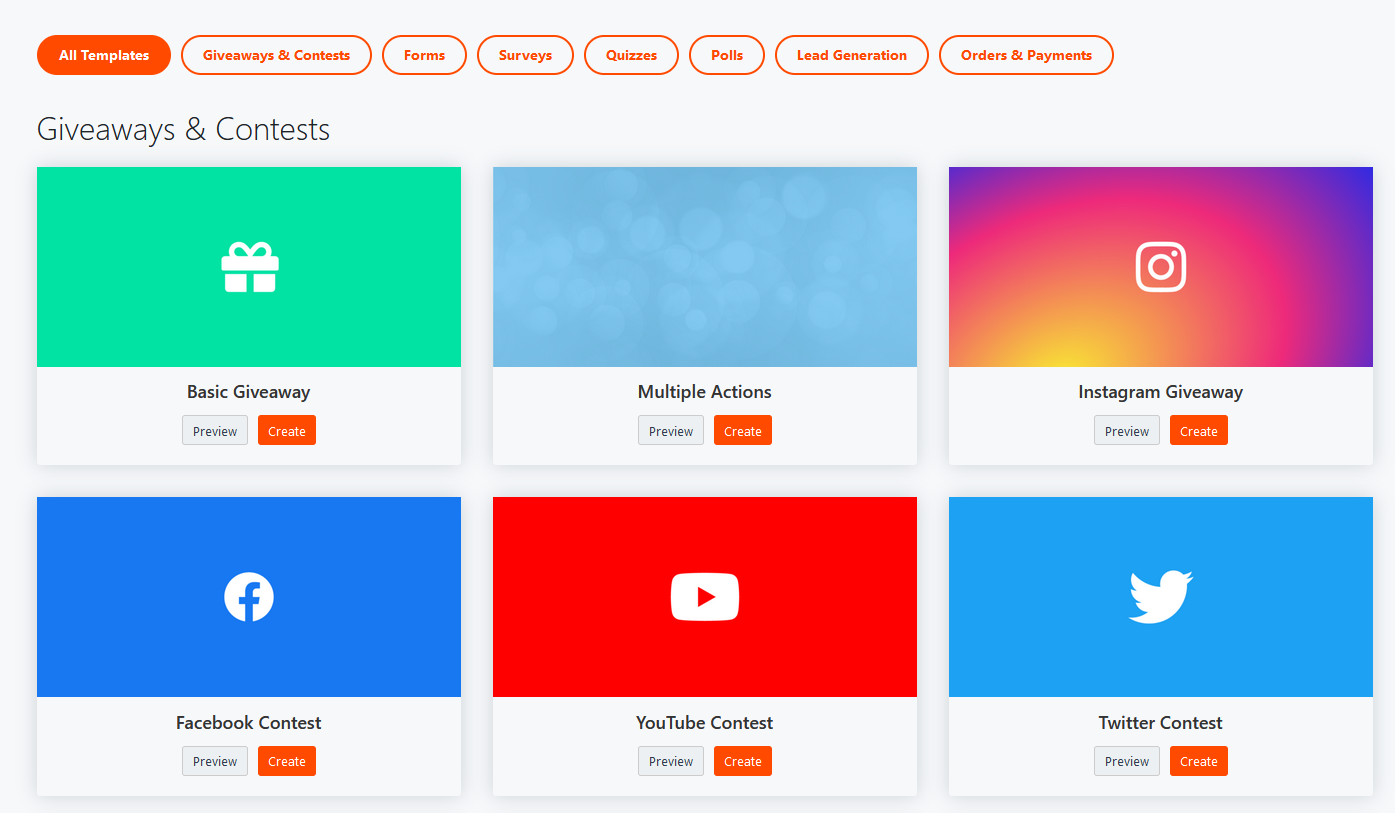Preview the Facebook Contest template

(x=215, y=761)
